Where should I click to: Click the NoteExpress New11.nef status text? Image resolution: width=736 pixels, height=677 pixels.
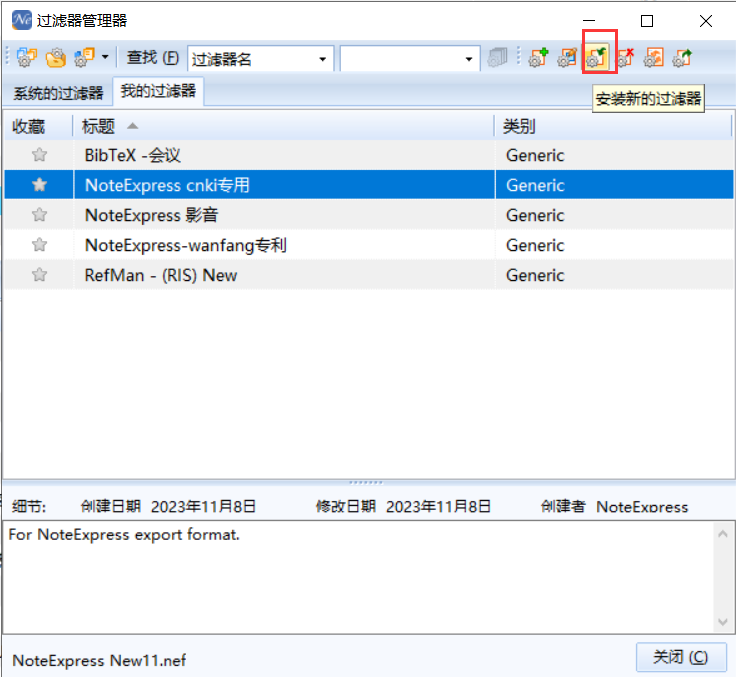99,661
